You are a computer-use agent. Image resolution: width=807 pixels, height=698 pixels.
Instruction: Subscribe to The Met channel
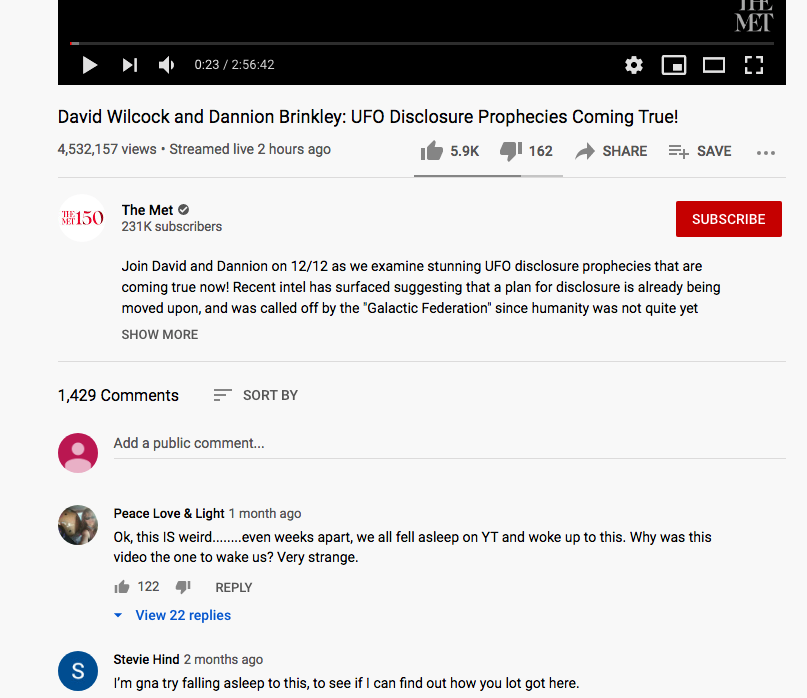[728, 219]
